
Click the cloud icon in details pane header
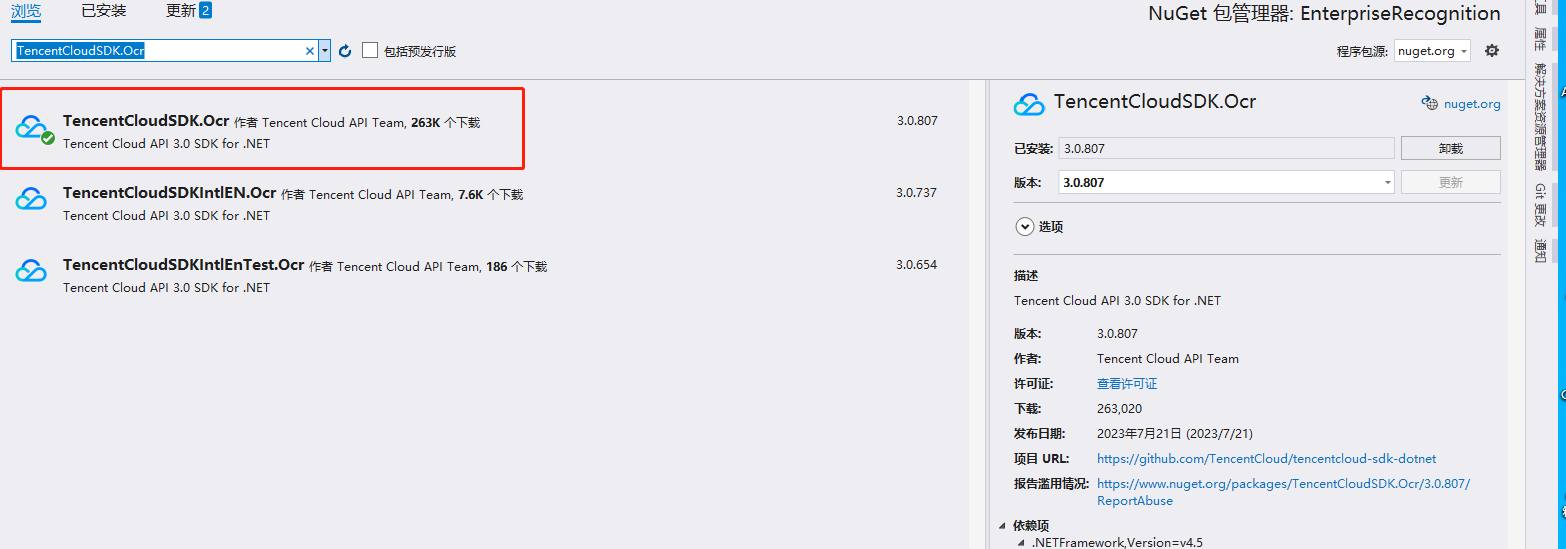pos(1029,103)
